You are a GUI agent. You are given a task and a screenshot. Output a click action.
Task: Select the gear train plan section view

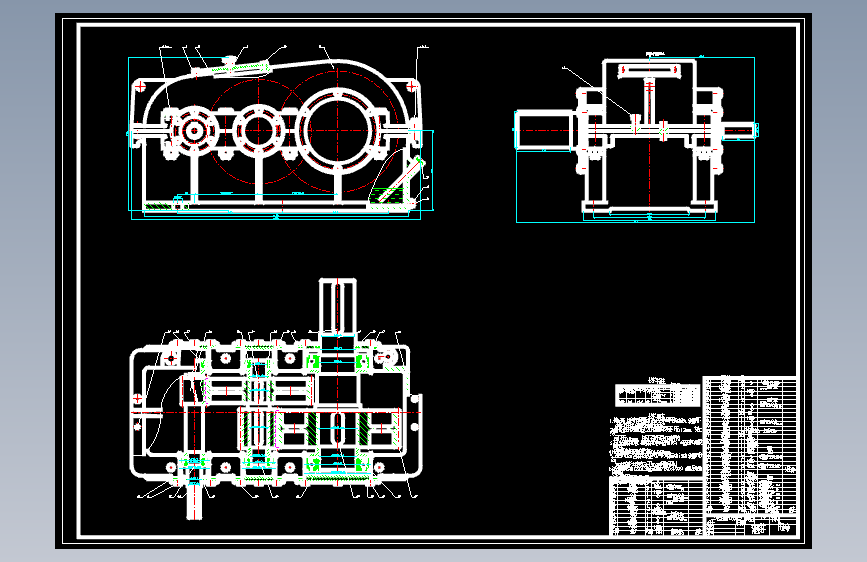(x=276, y=399)
